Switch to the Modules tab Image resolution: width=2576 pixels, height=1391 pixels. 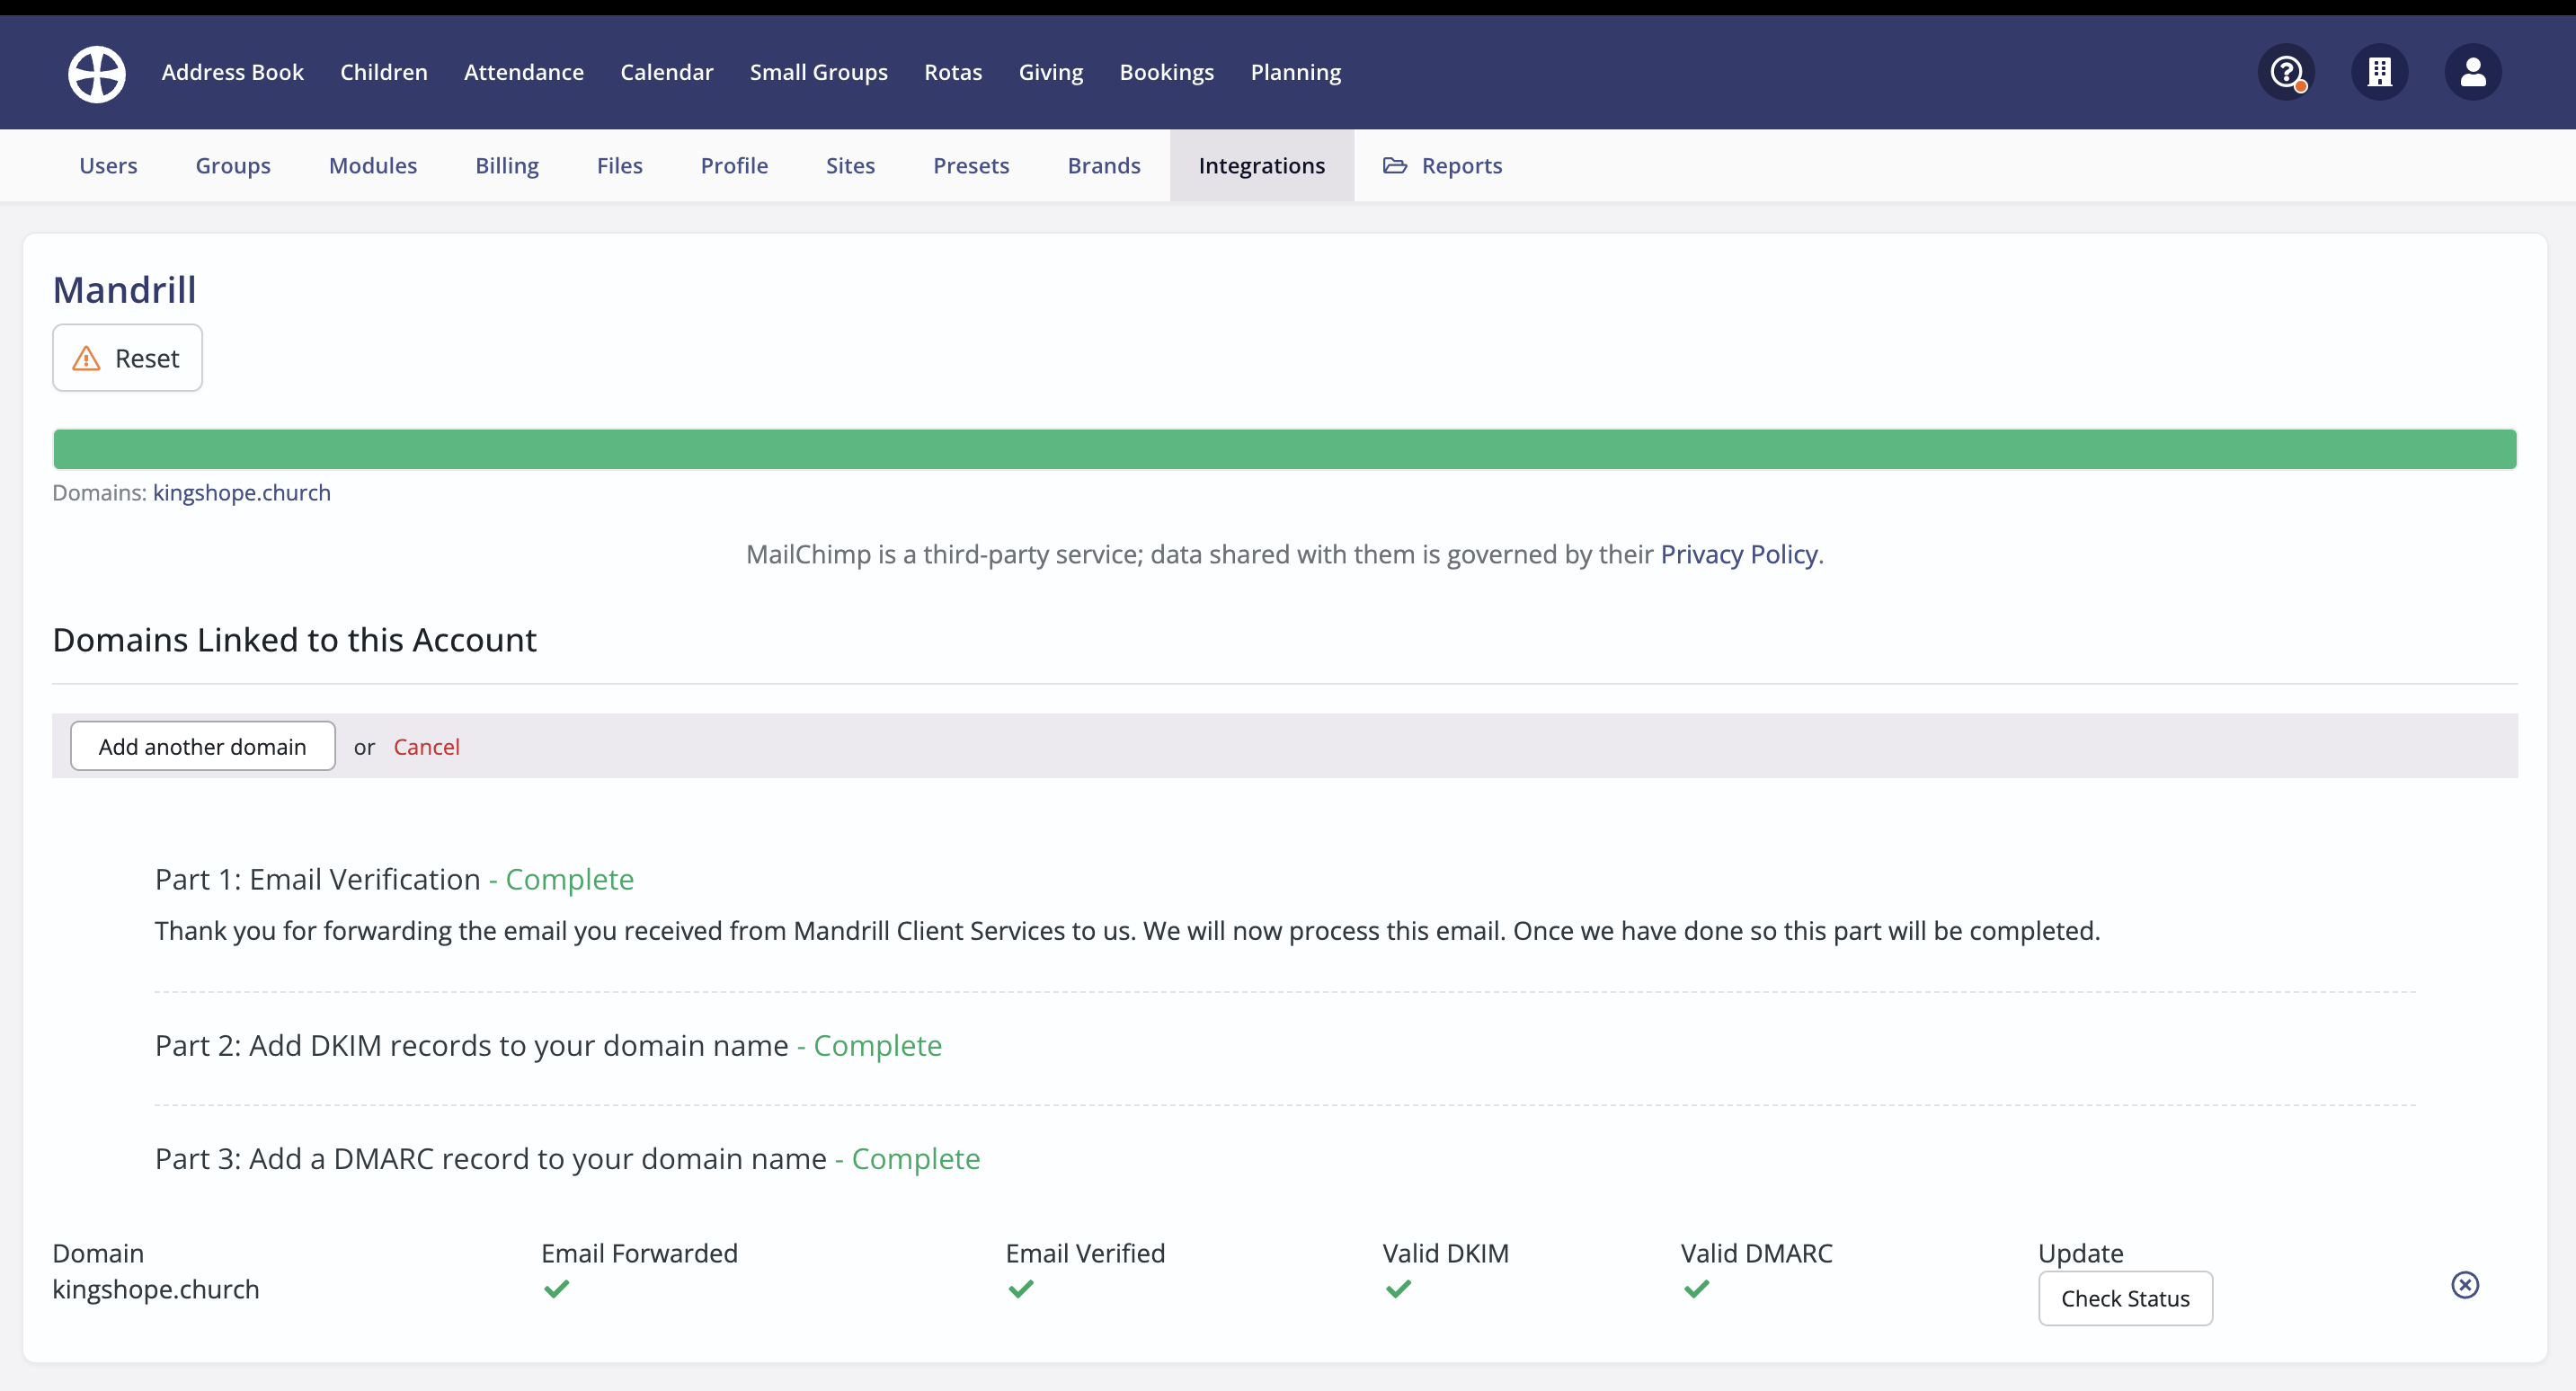point(373,166)
